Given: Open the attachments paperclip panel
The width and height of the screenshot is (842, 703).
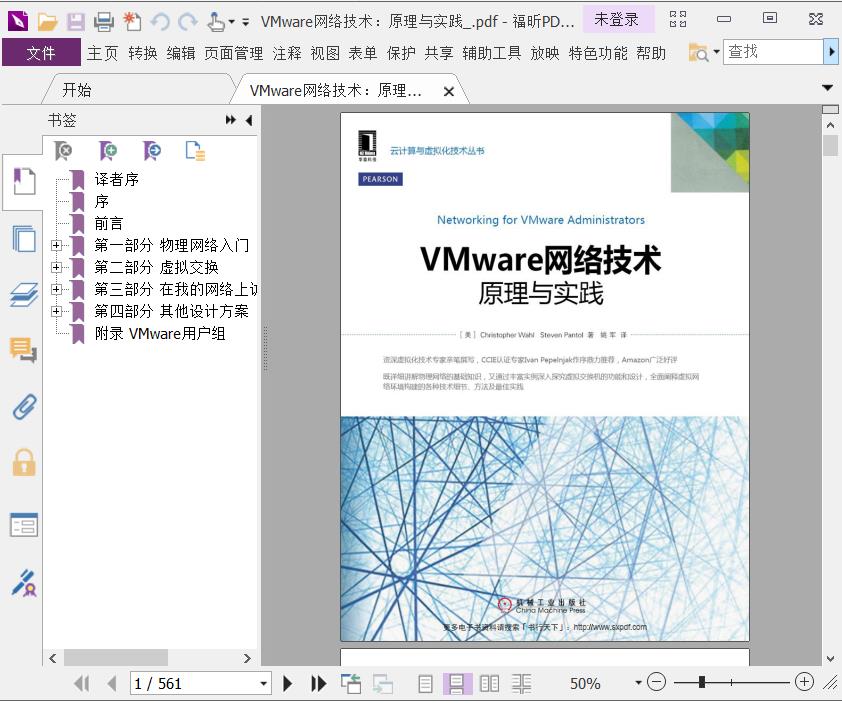Looking at the screenshot, I should (x=25, y=406).
